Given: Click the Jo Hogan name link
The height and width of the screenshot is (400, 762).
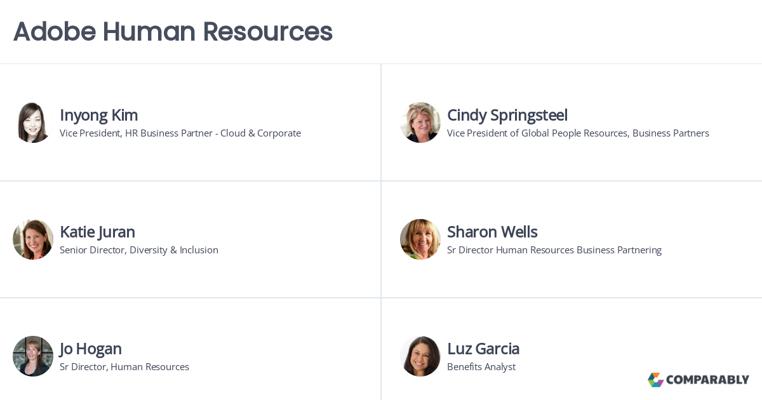Looking at the screenshot, I should (90, 349).
